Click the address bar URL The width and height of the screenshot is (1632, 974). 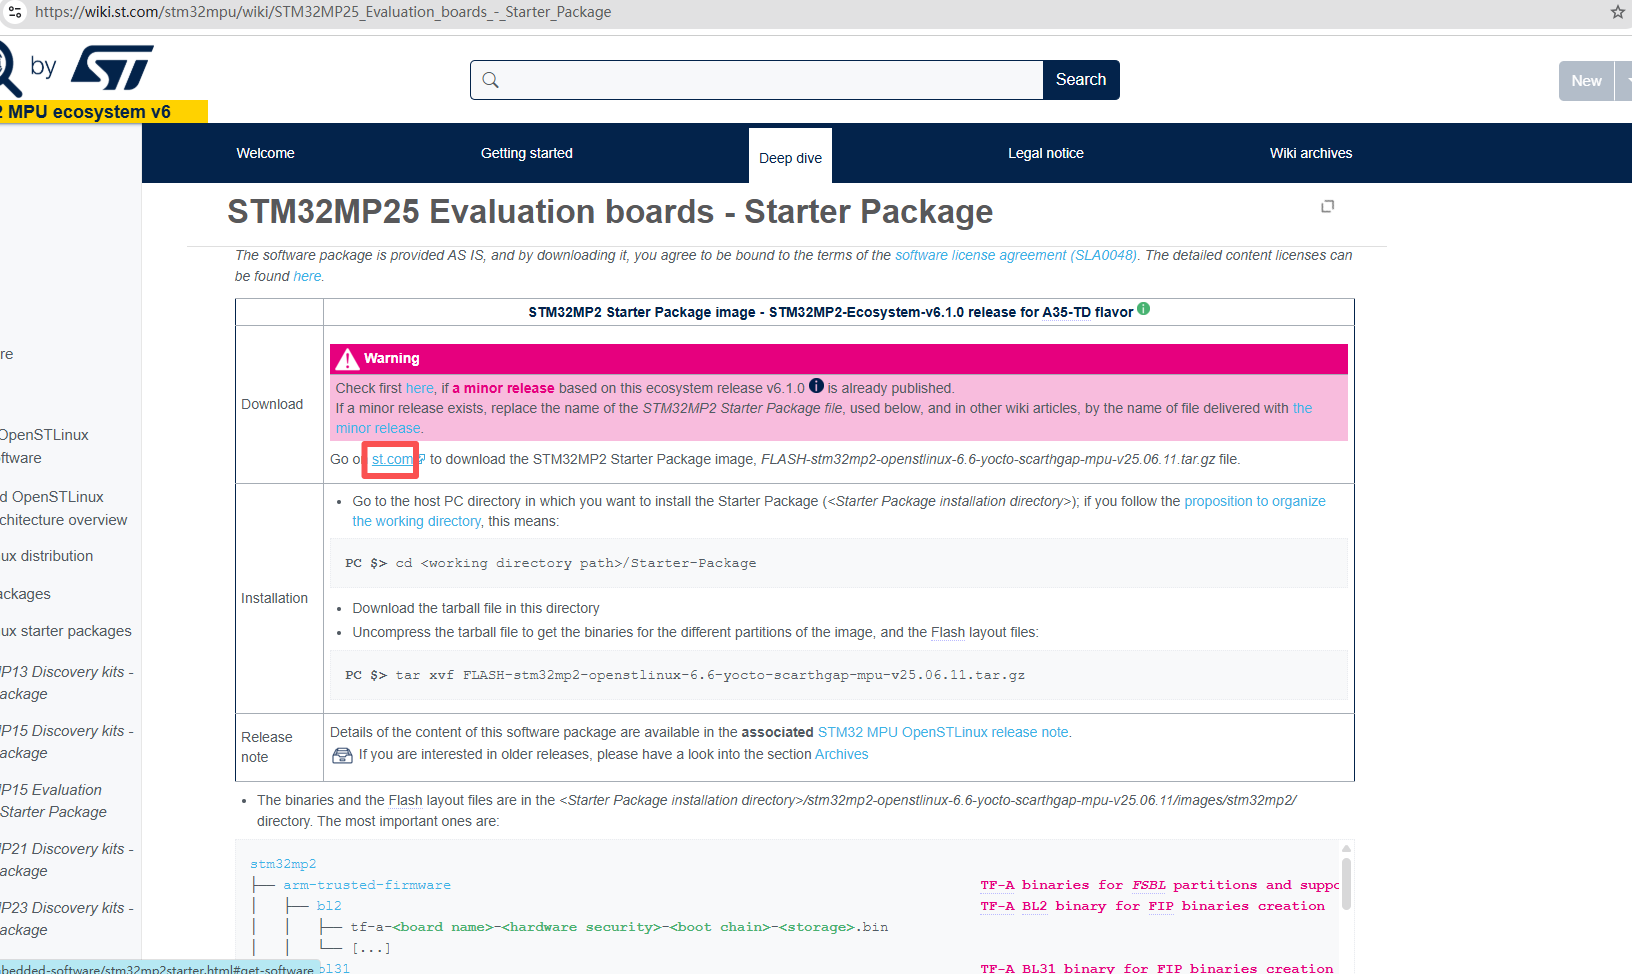click(x=323, y=12)
